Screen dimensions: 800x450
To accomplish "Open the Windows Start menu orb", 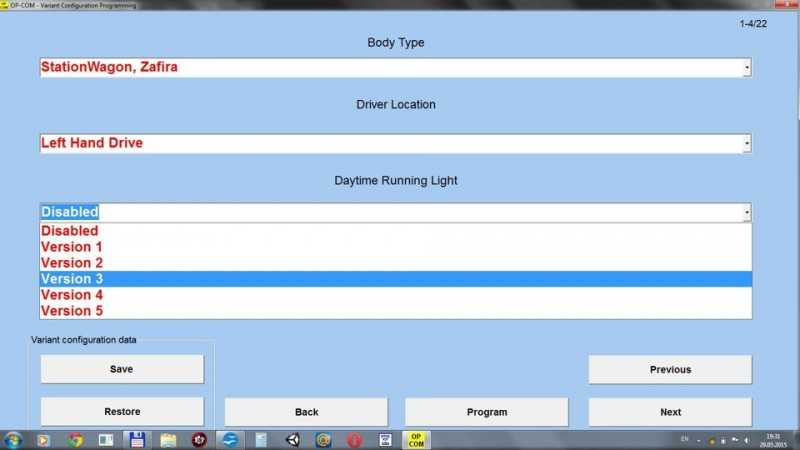I will (x=13, y=440).
